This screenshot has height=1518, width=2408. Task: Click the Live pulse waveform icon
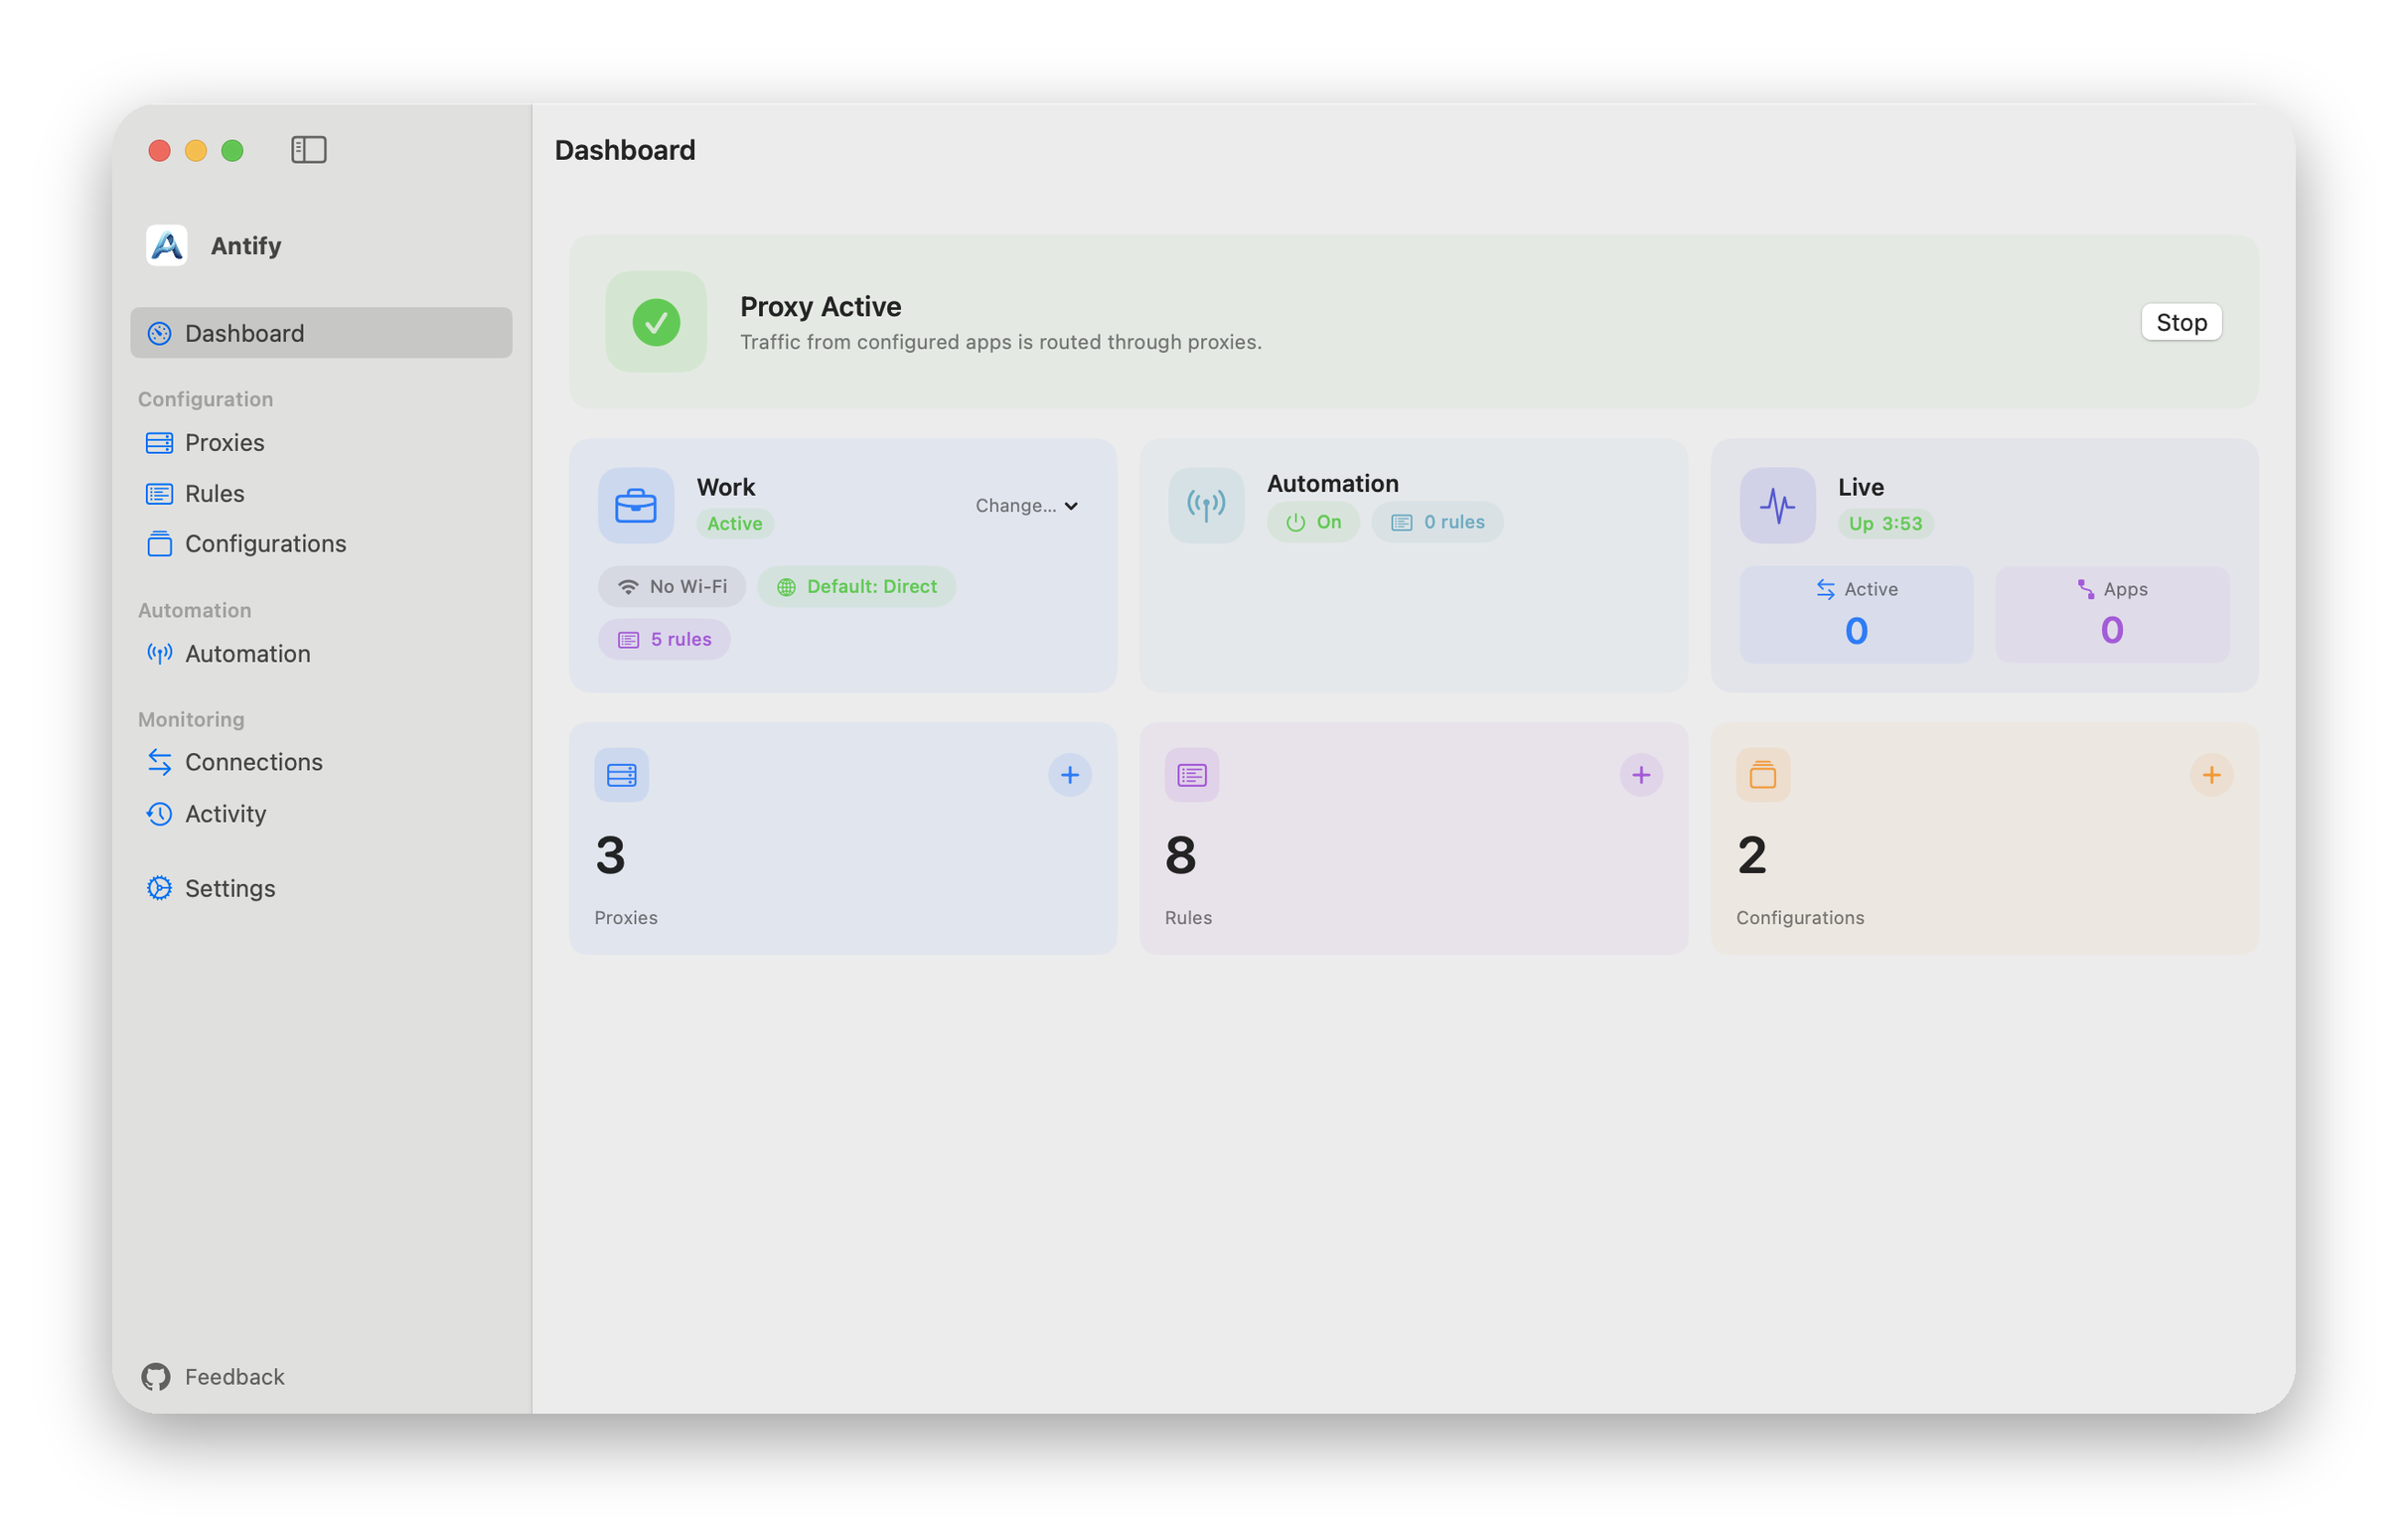coord(1777,506)
